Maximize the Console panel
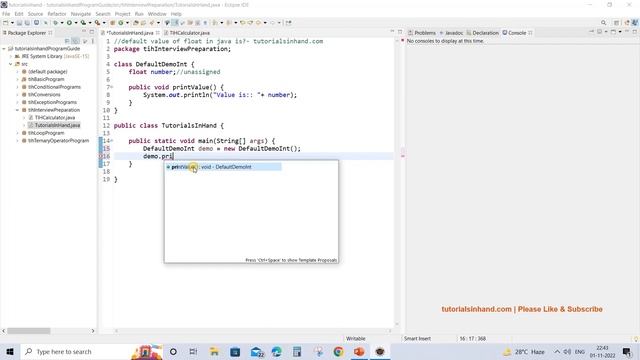The height and width of the screenshot is (360, 640). 635,32
